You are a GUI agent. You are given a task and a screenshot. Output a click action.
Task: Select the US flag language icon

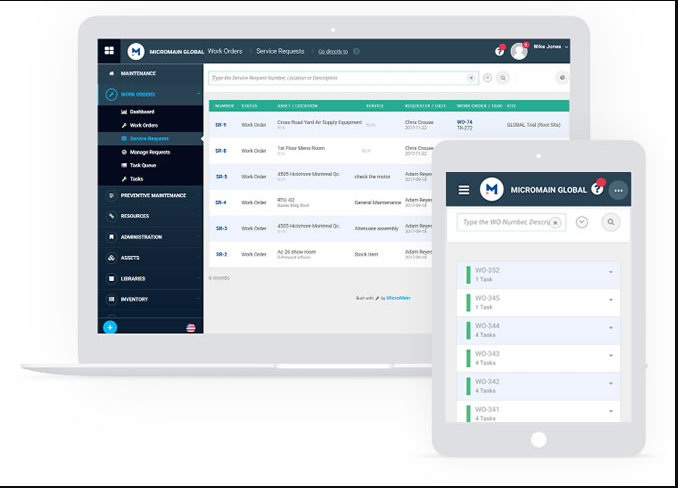pos(191,327)
